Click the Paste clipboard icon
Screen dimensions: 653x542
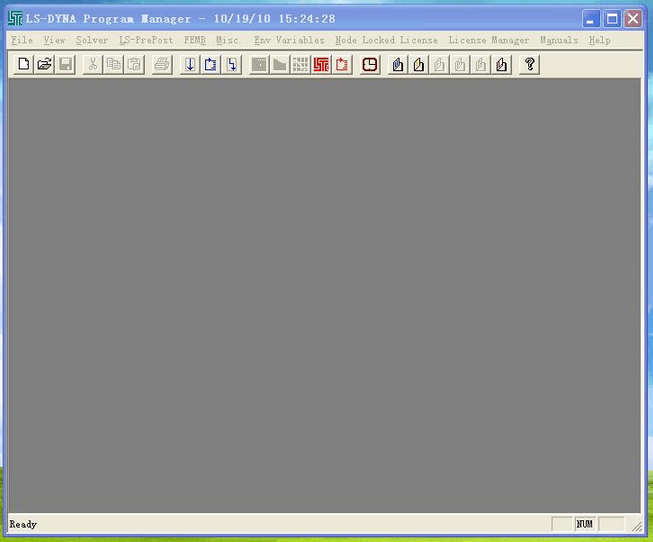coord(134,64)
